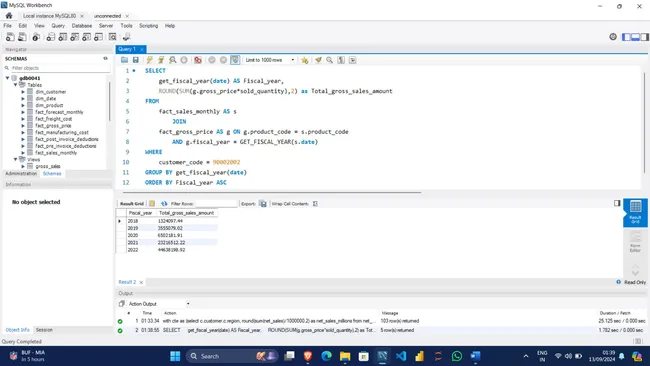Click Create new view toolbar icon
Image resolution: width=650 pixels, height=366 pixels.
(x=75, y=37)
